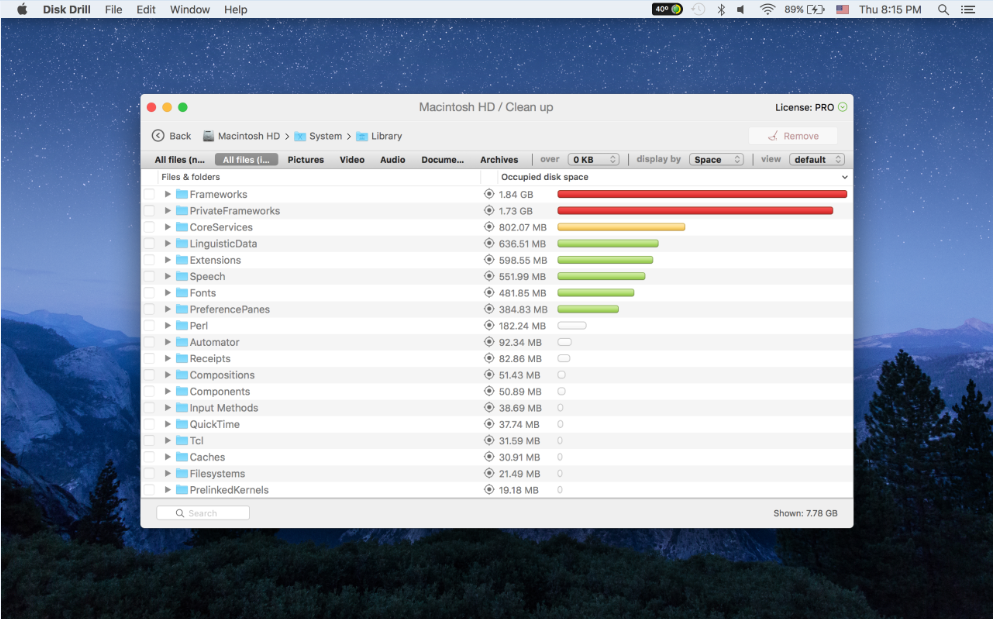Open the volume menu bar icon
Image resolution: width=993 pixels, height=619 pixels.
coord(740,10)
